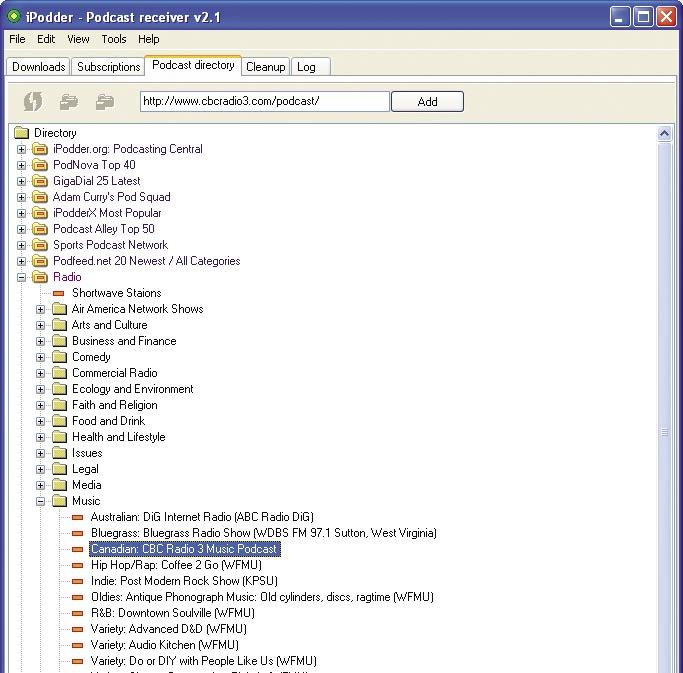Click the Add button

[x=427, y=101]
